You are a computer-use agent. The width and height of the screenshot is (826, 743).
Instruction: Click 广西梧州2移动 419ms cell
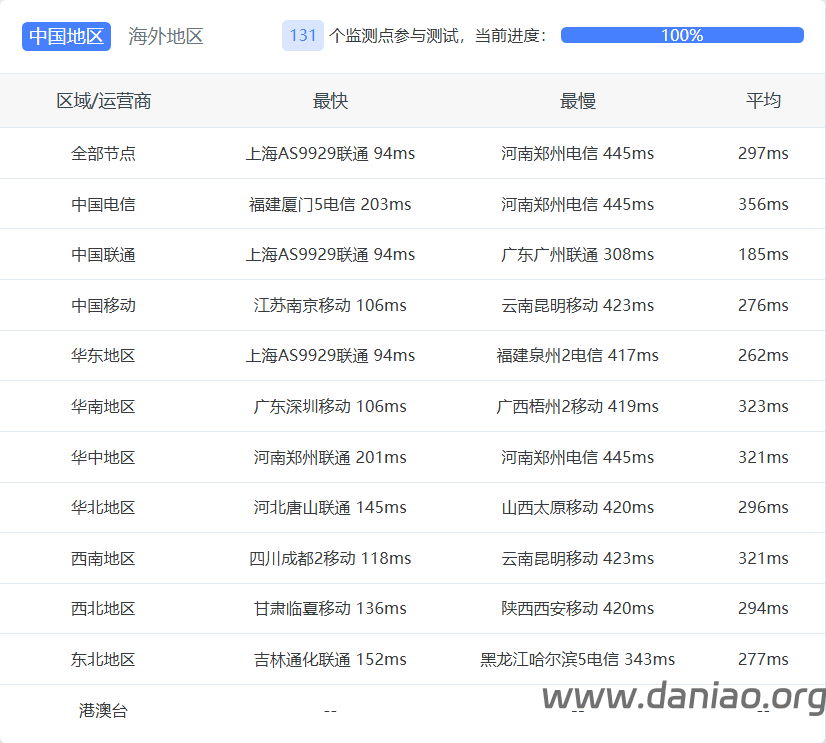pyautogui.click(x=577, y=406)
